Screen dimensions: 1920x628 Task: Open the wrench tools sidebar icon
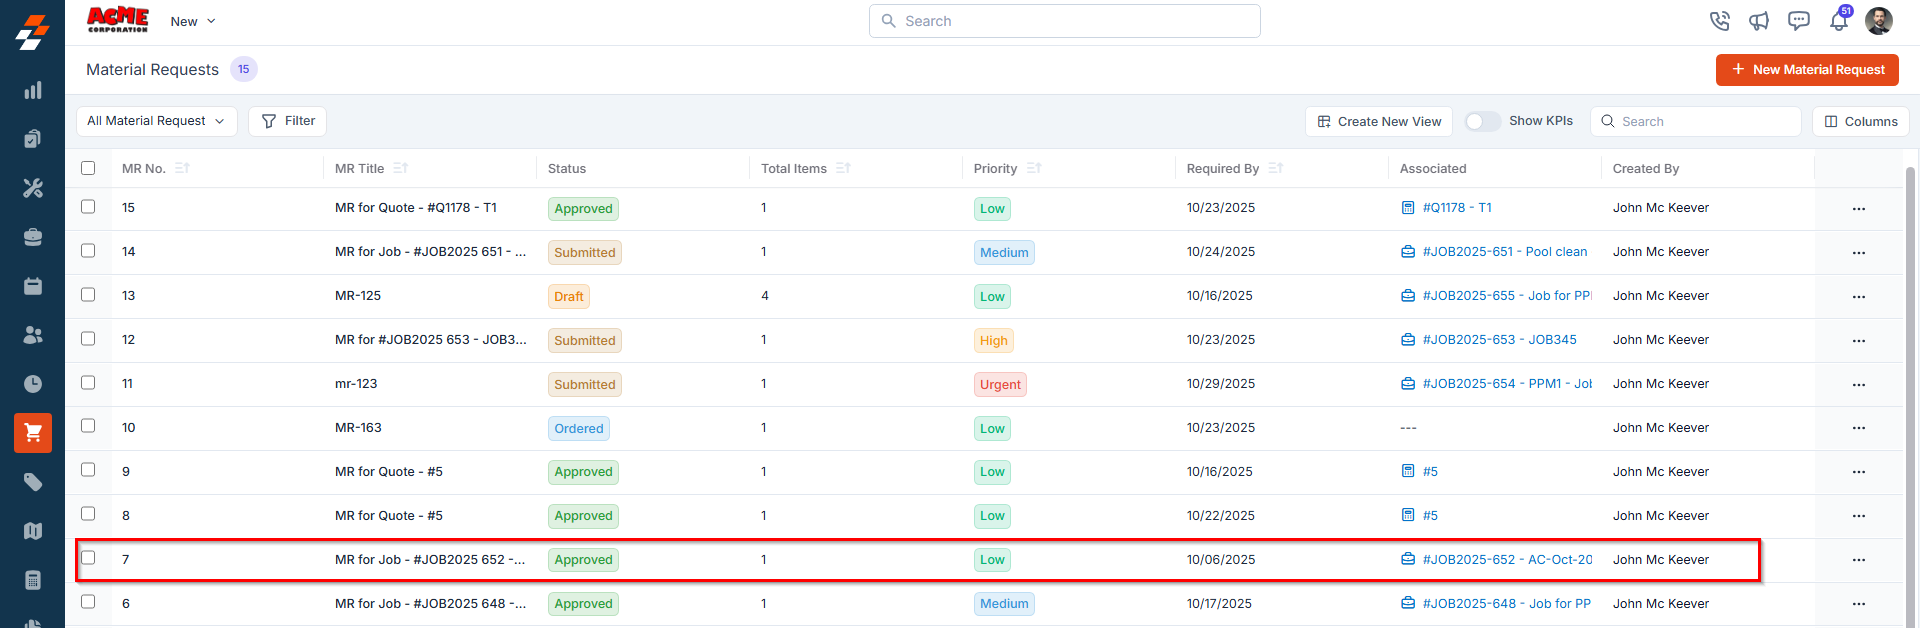[33, 188]
